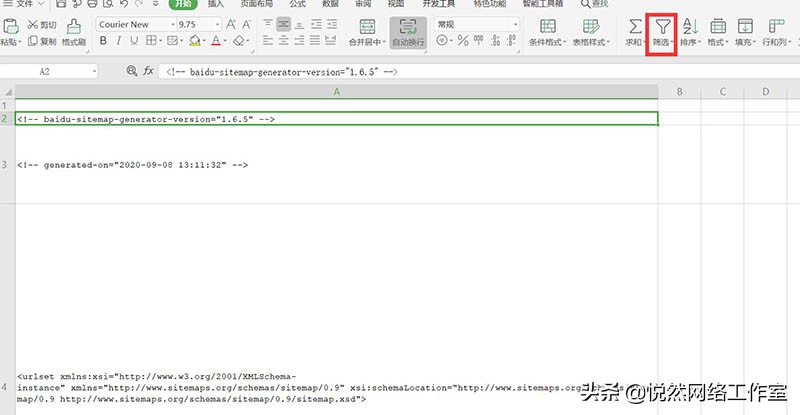This screenshot has width=800, height=415.
Task: Switch to the Page Layout (页面布局) tab
Action: (257, 4)
